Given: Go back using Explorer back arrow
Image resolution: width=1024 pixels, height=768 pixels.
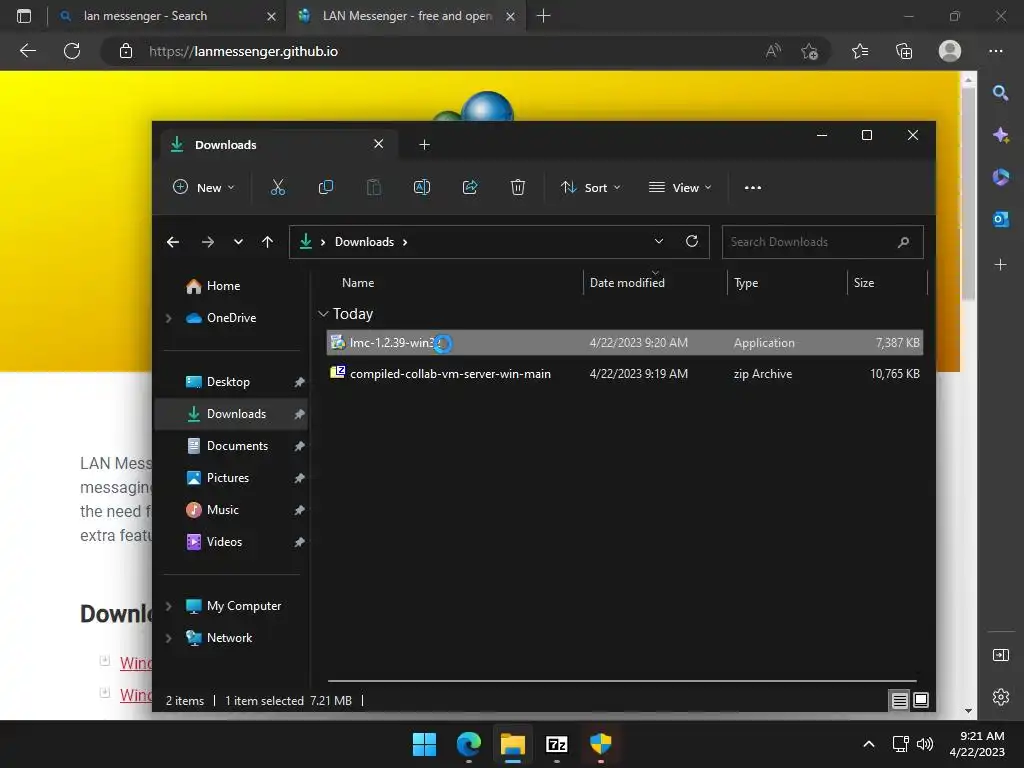Looking at the screenshot, I should click(173, 242).
